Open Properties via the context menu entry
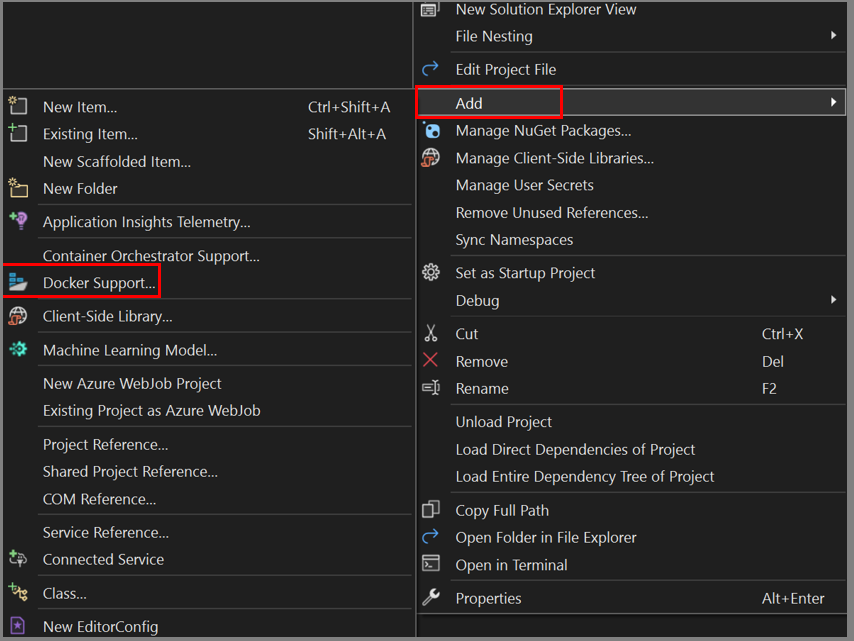The width and height of the screenshot is (854, 641). coord(489,598)
